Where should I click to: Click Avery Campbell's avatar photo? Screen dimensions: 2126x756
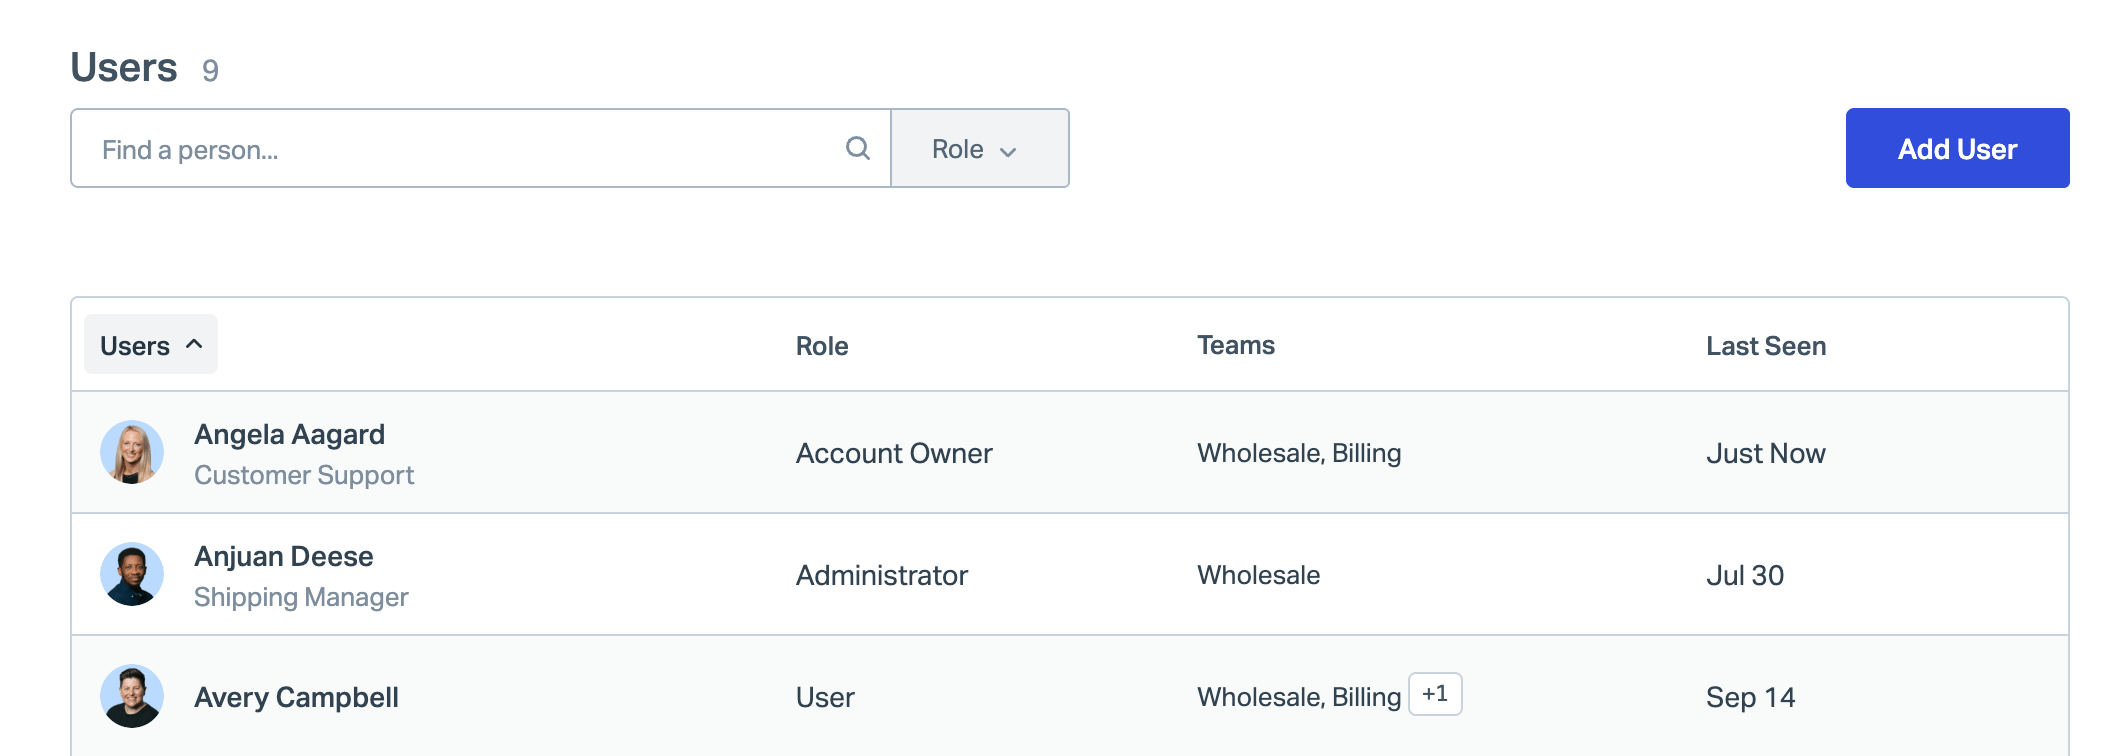pos(132,696)
